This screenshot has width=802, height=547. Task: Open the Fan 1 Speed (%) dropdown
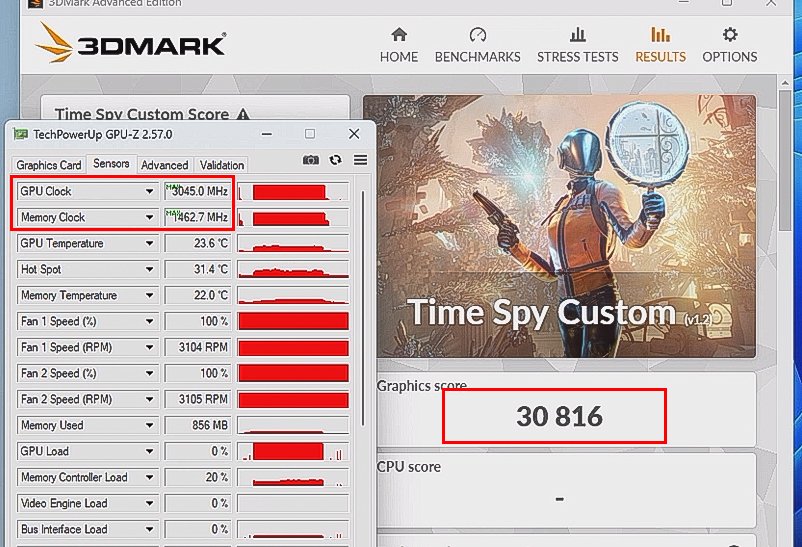(149, 322)
